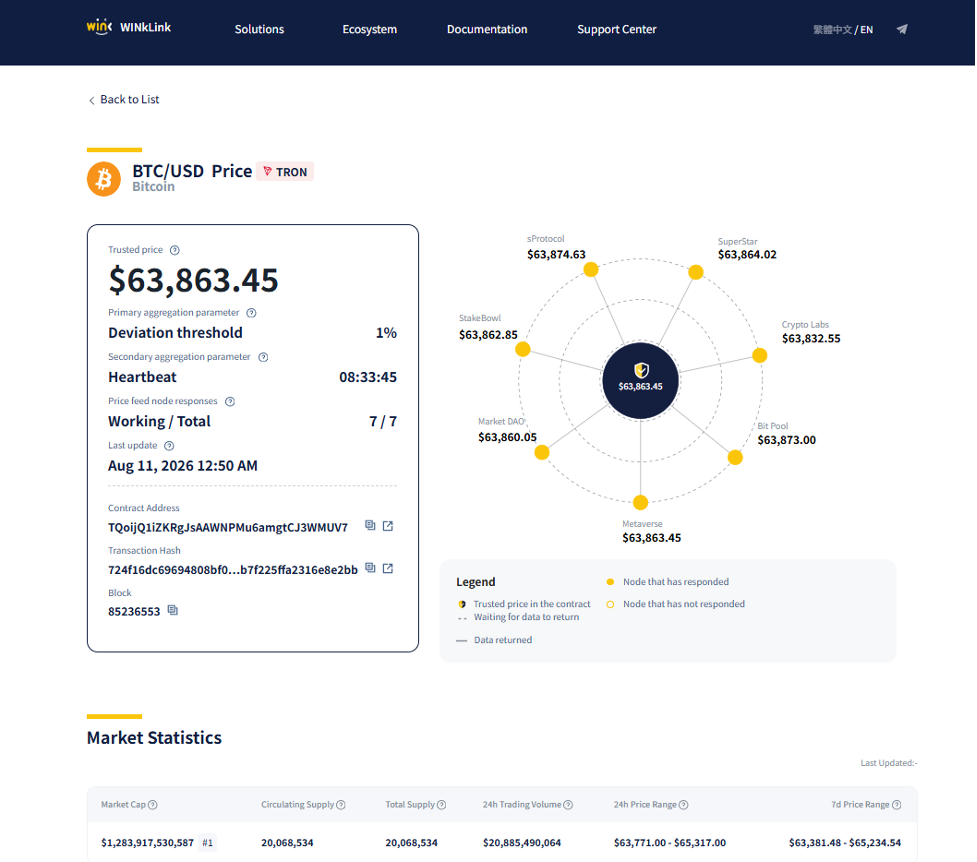Click help icon beside Price feed node responses
Image resolution: width=977 pixels, height=862 pixels.
[x=230, y=401]
